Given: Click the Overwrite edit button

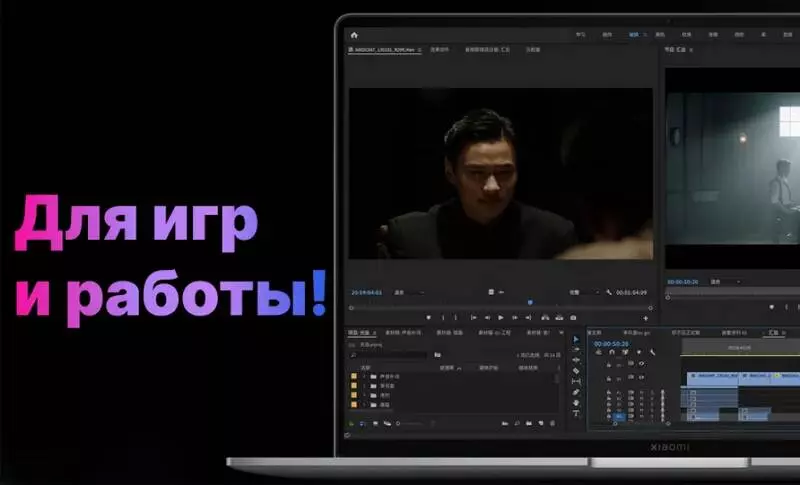Looking at the screenshot, I should point(559,318).
